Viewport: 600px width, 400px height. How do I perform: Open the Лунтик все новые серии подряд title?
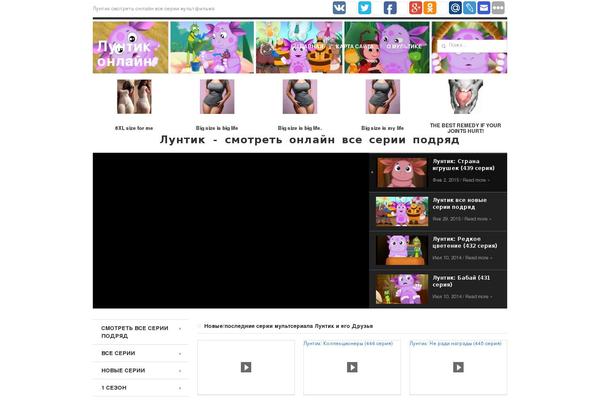tap(460, 203)
